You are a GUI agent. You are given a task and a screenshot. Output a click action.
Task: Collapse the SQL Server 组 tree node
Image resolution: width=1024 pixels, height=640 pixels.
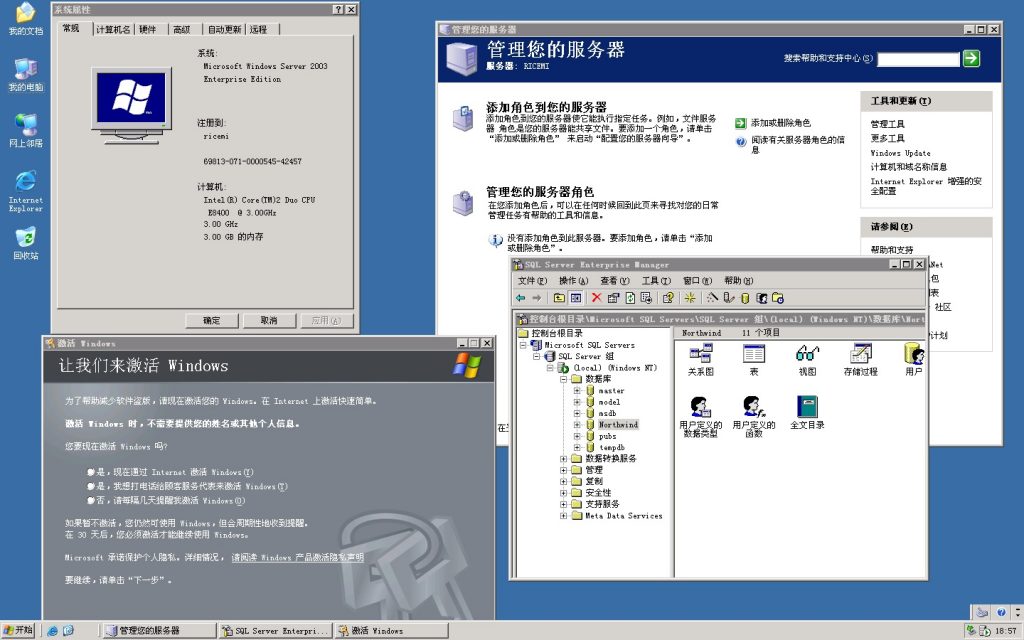click(x=537, y=357)
